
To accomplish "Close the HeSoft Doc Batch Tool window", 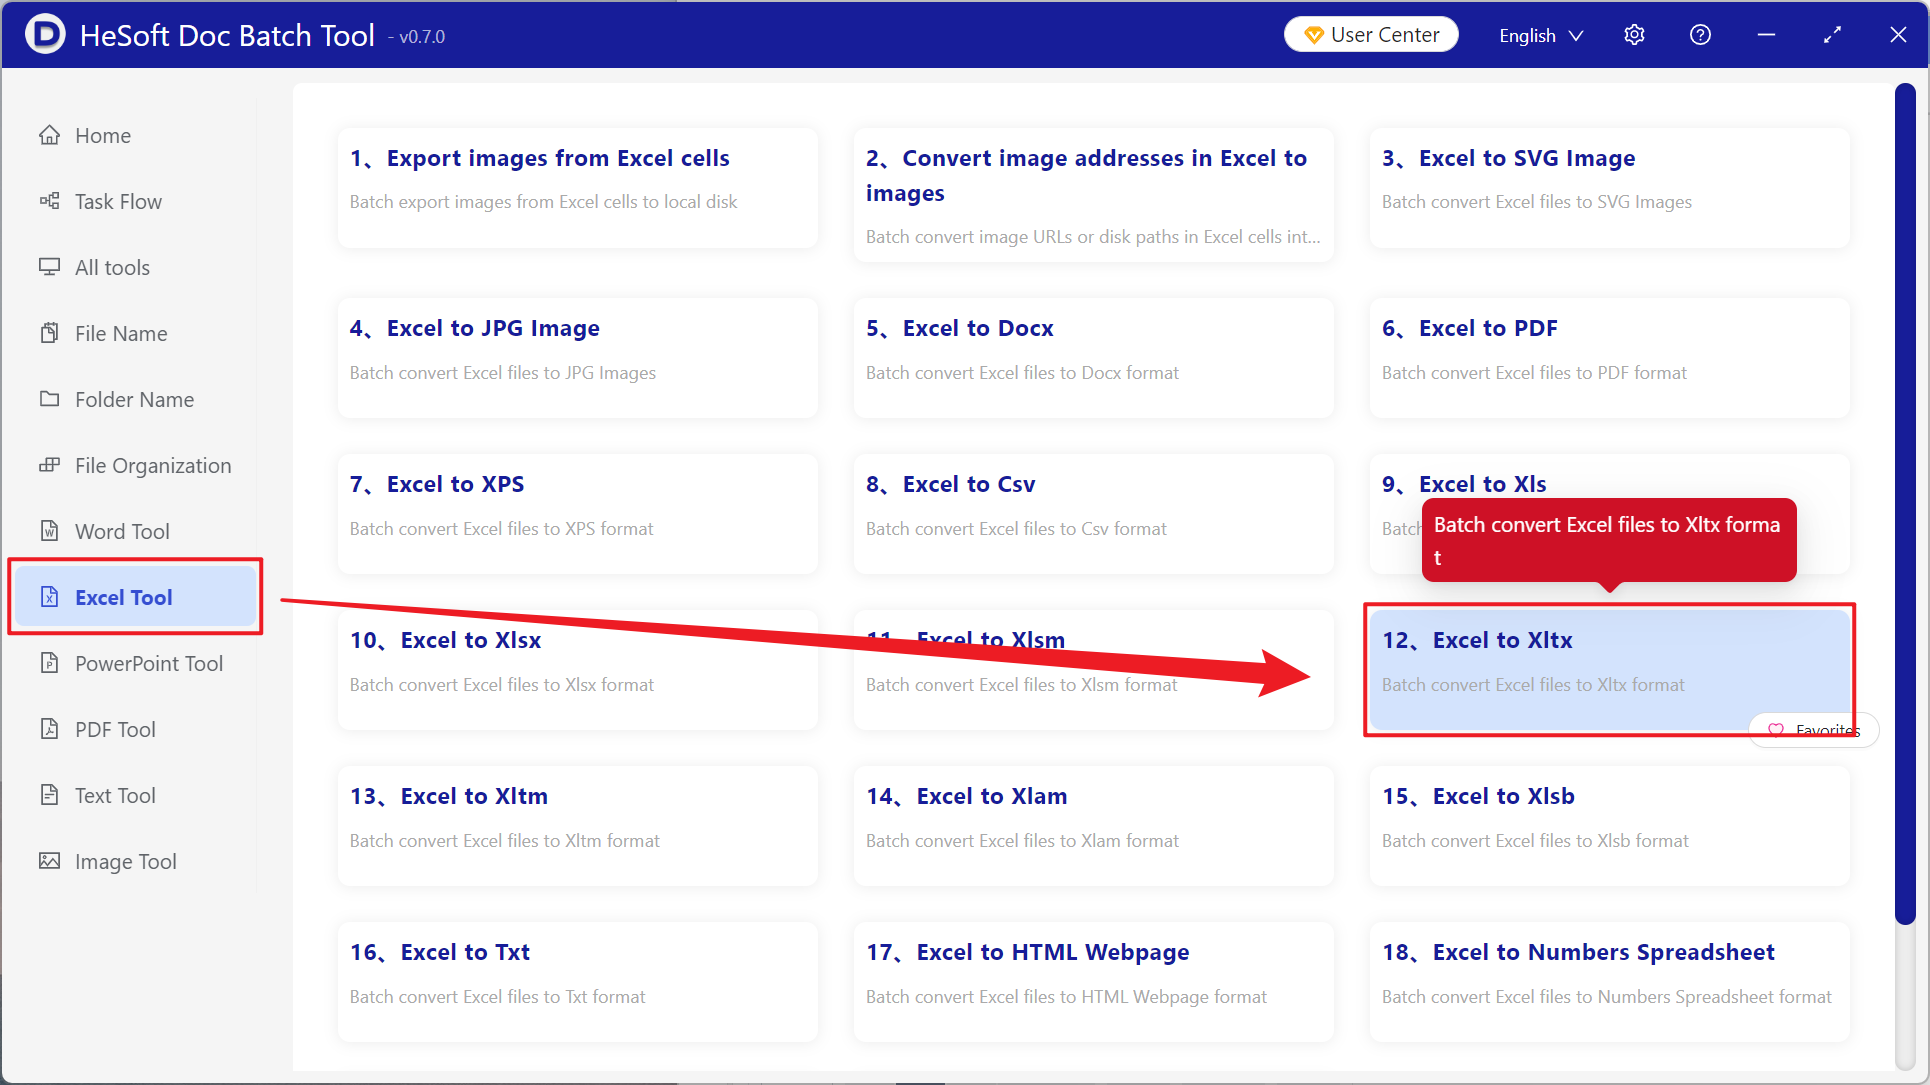I will [x=1898, y=35].
